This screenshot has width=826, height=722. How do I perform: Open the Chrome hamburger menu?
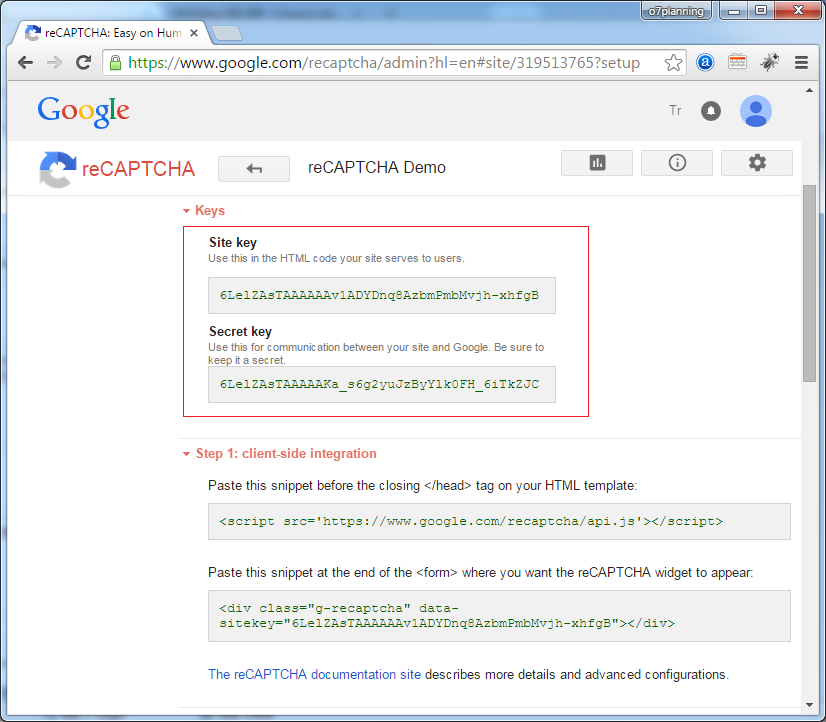[x=801, y=63]
